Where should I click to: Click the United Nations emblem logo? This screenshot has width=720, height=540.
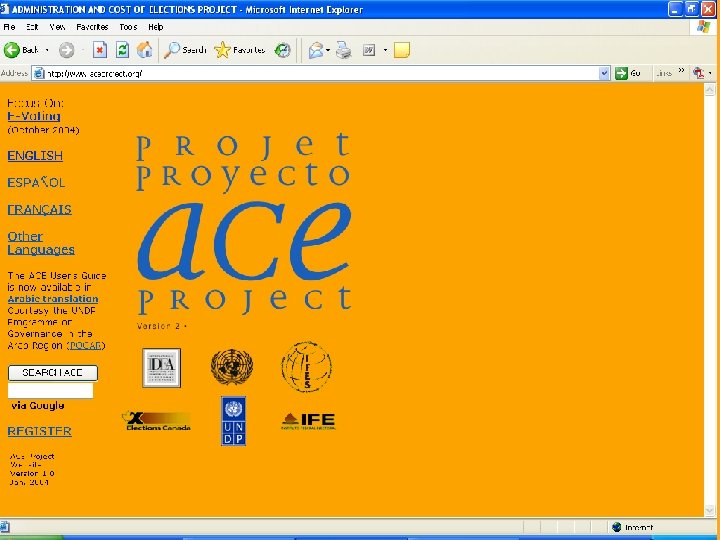point(231,366)
